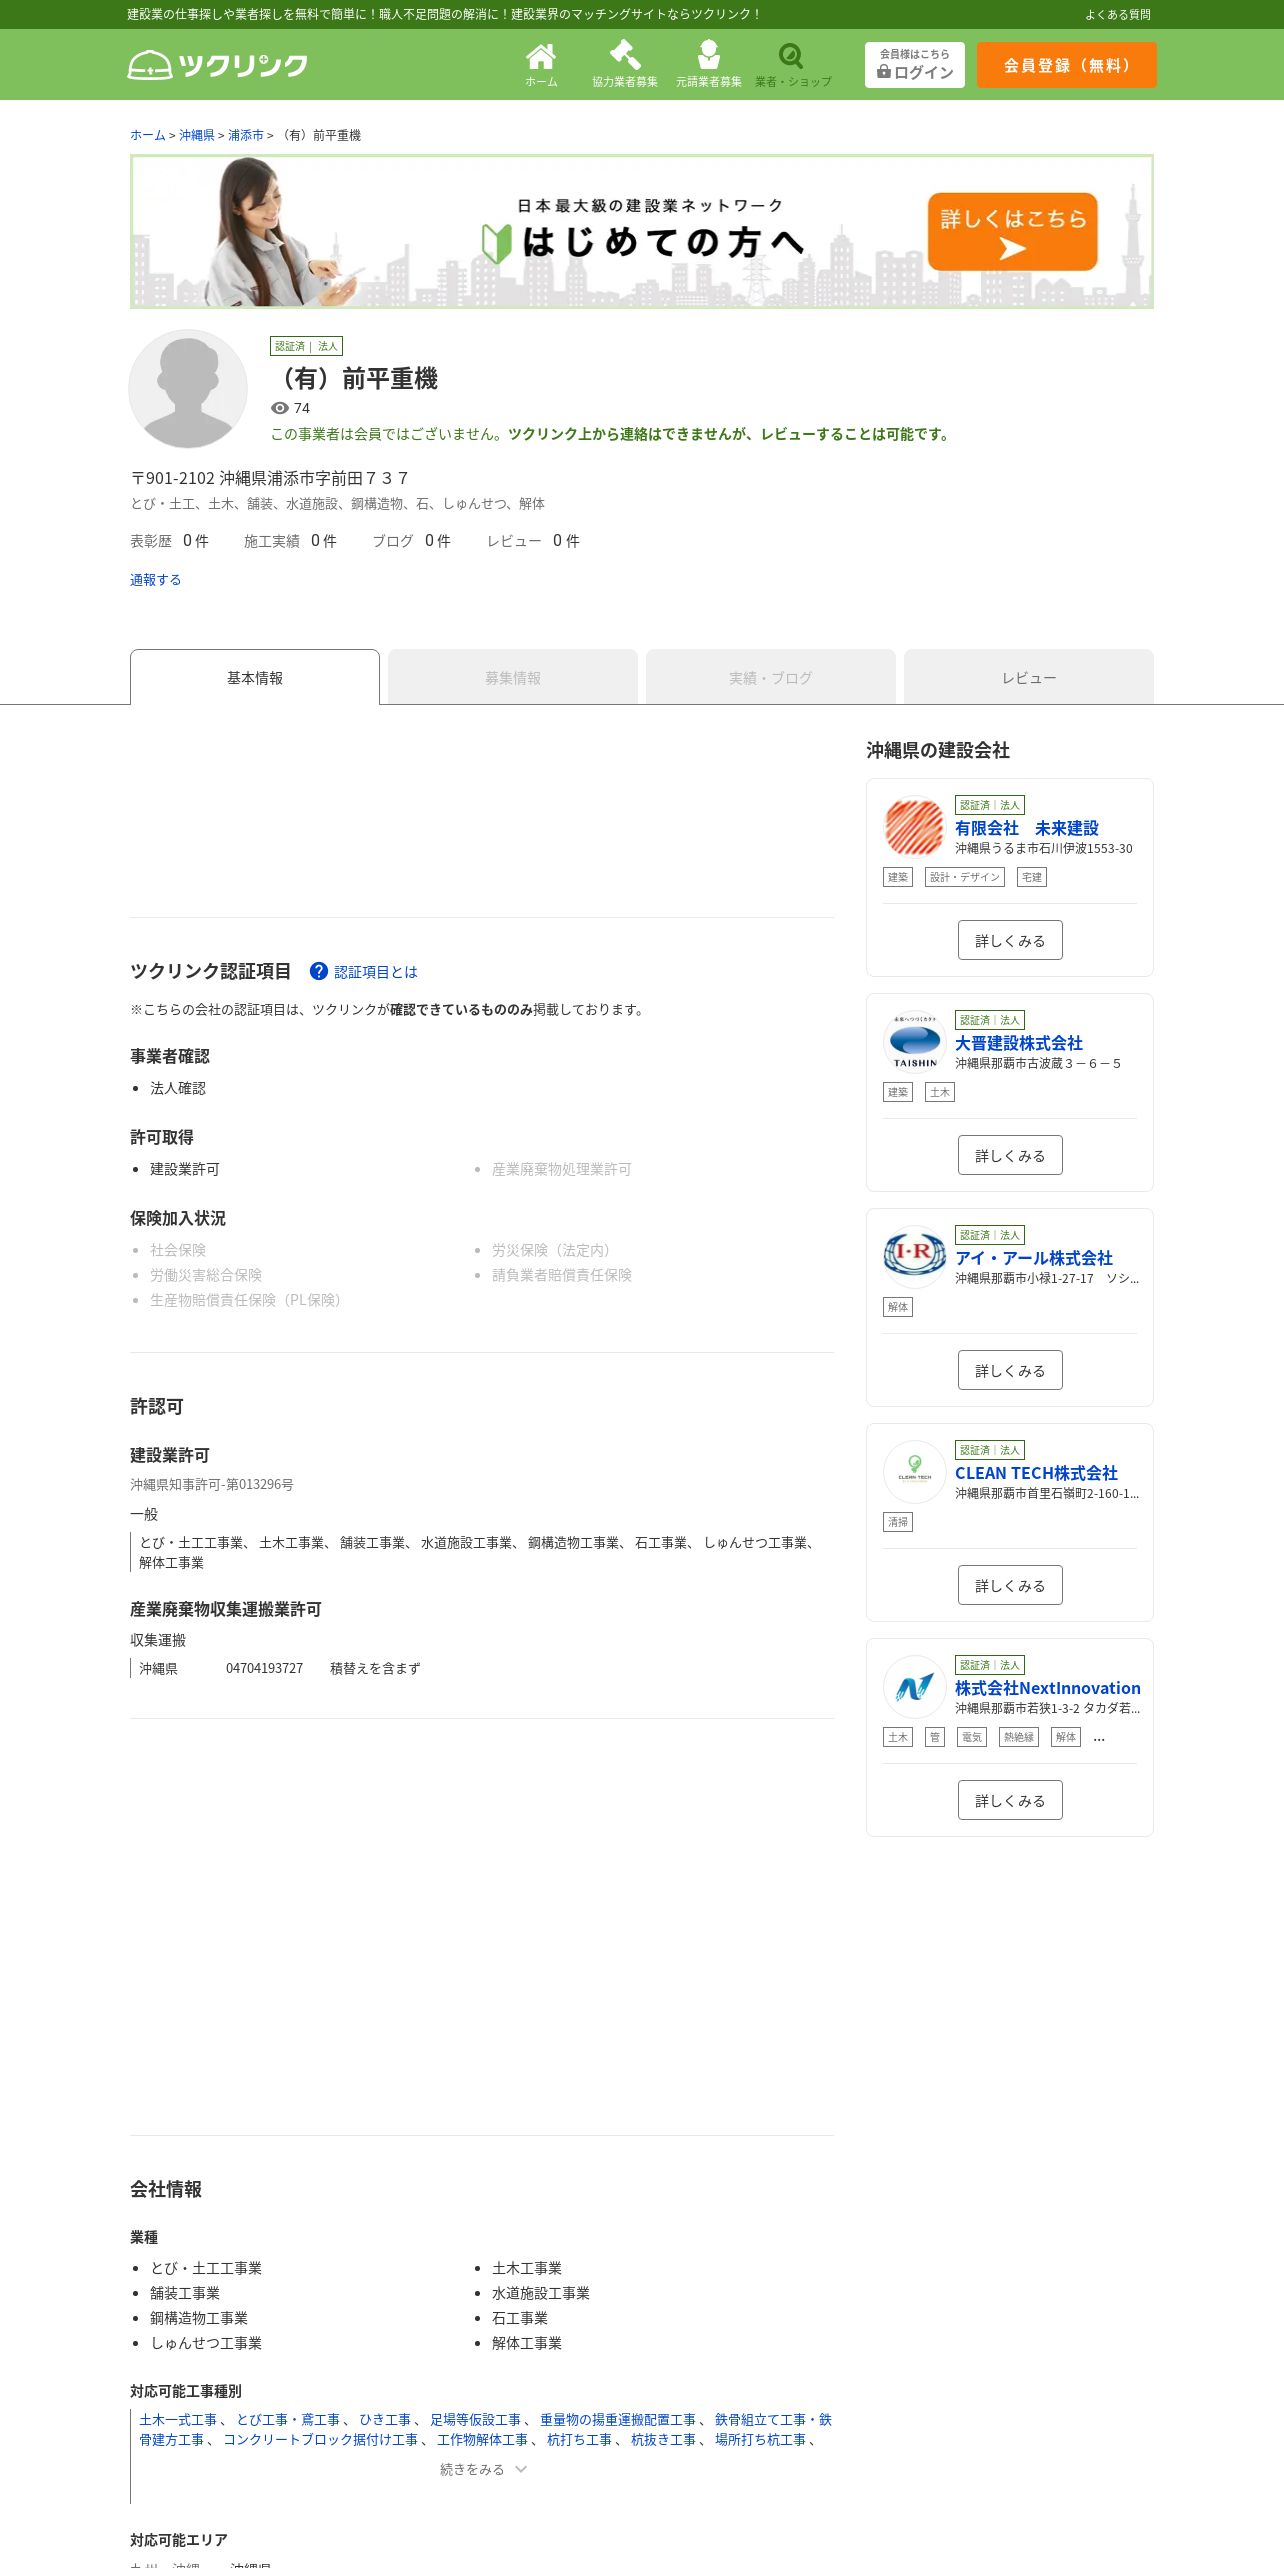The image size is (1284, 2568).
Task: Open 杭打ち工事 link
Action: pyautogui.click(x=579, y=2440)
